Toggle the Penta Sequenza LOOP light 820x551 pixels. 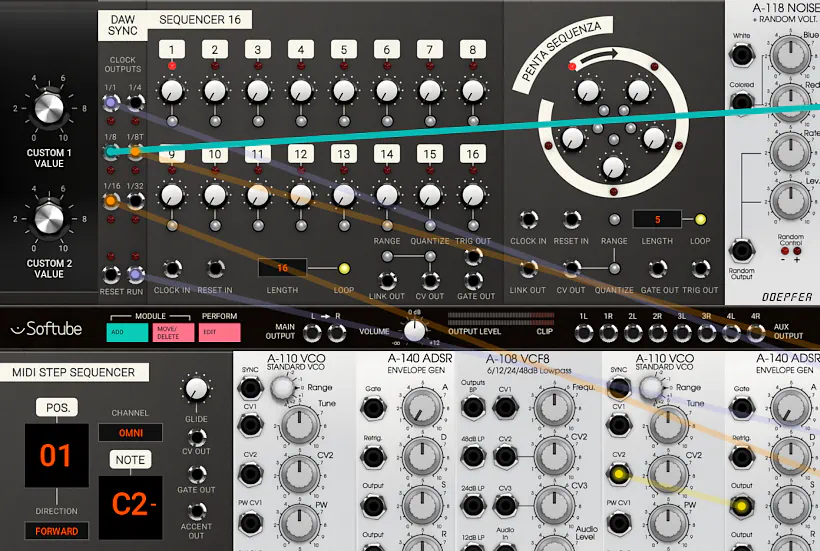[x=700, y=220]
